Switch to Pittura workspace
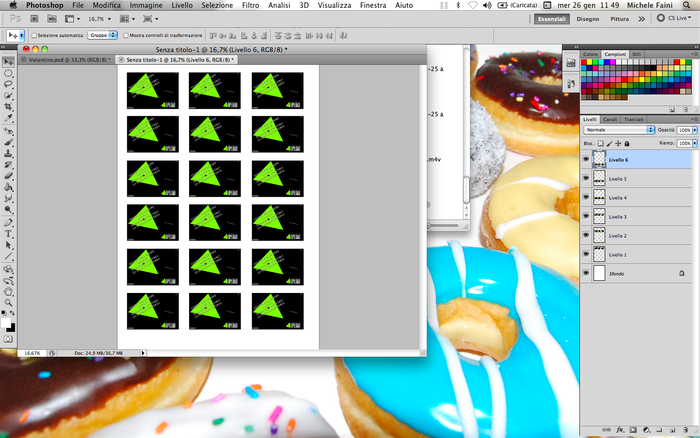Screen dimensions: 700x438 pos(620,19)
